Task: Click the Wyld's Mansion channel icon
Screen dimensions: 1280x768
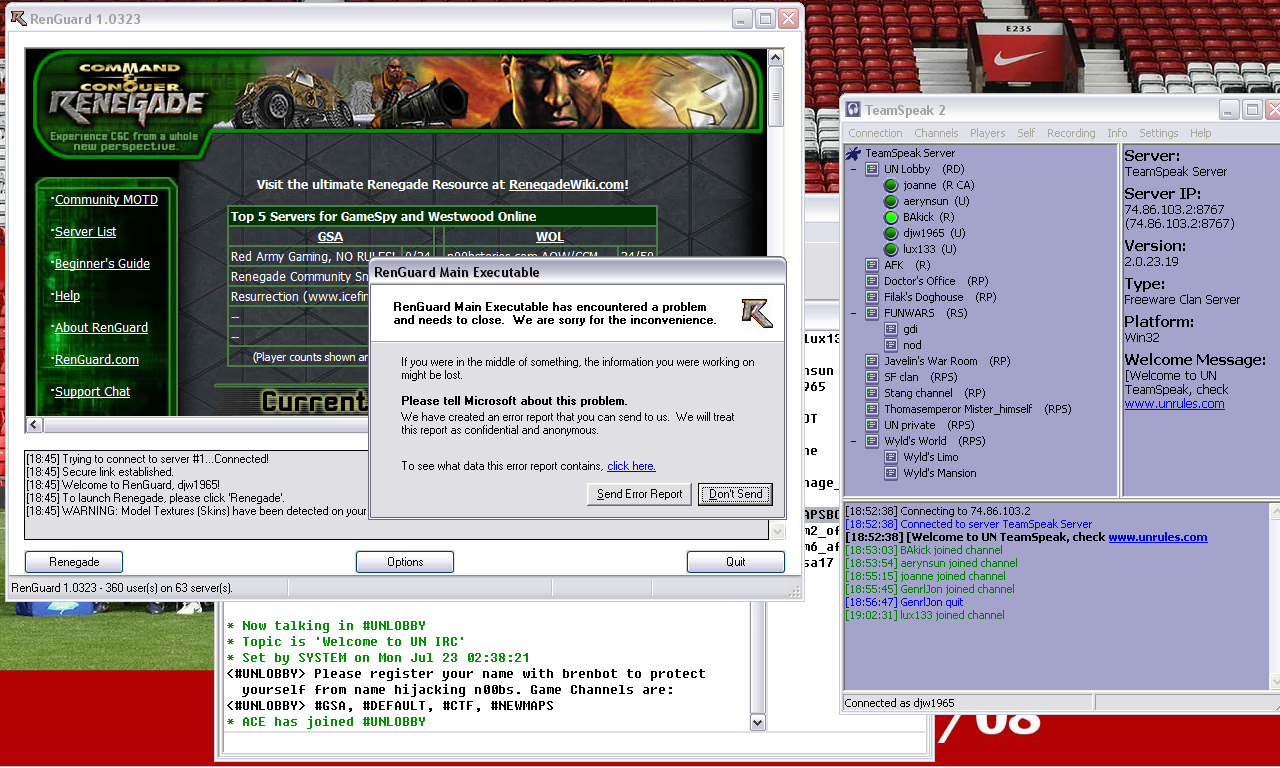Action: coord(891,473)
